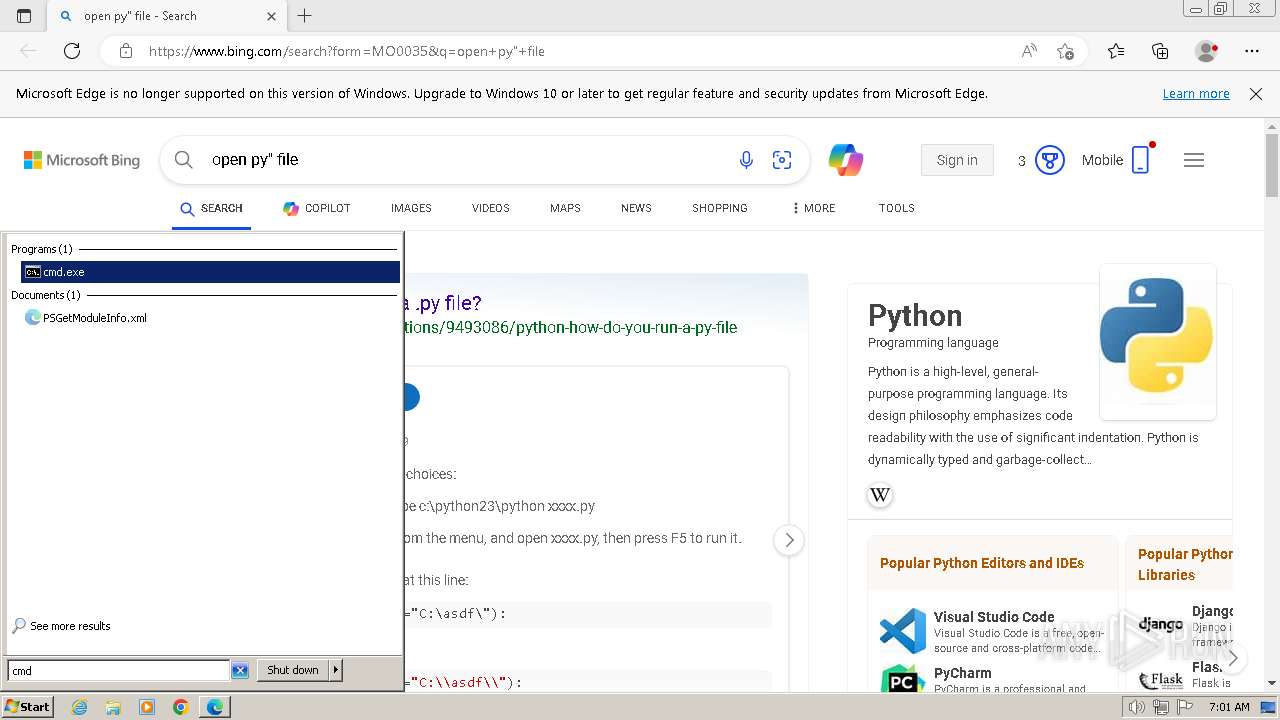Image resolution: width=1280 pixels, height=720 pixels.
Task: Click the Learn more link
Action: (1196, 93)
